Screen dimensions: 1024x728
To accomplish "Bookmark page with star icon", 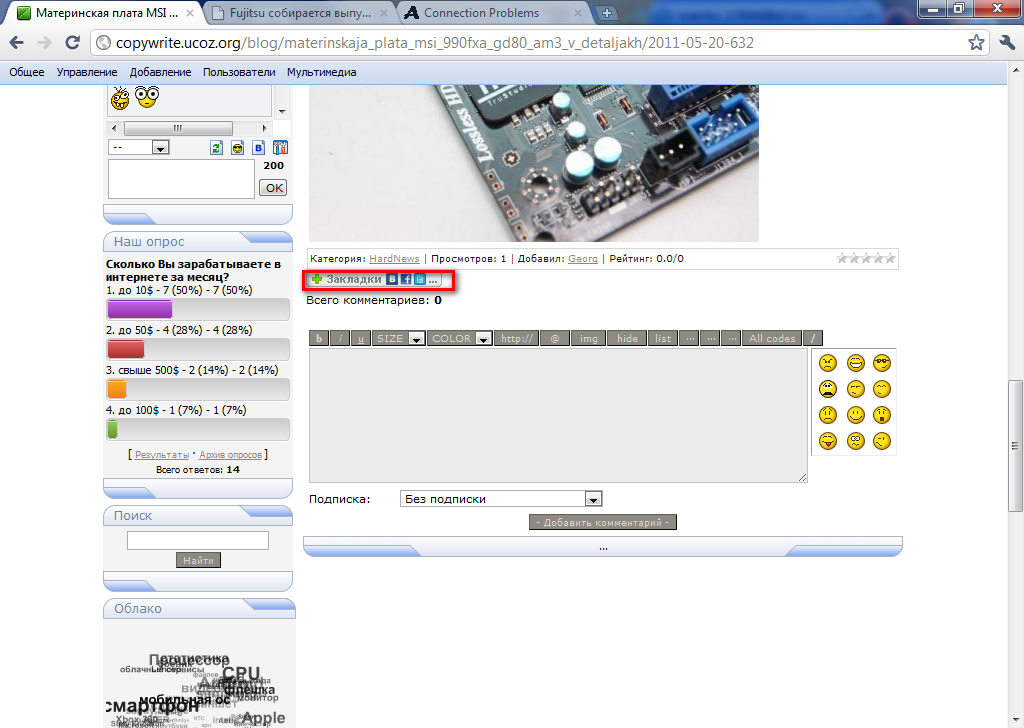I will (x=976, y=43).
